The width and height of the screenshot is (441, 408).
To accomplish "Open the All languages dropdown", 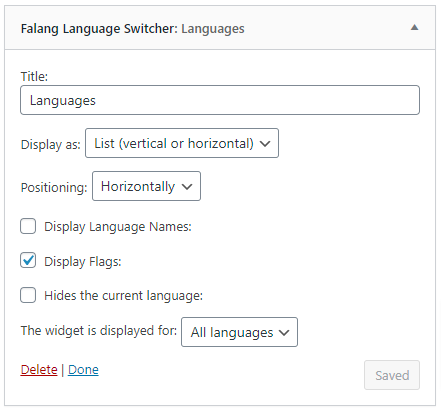I will (x=239, y=332).
